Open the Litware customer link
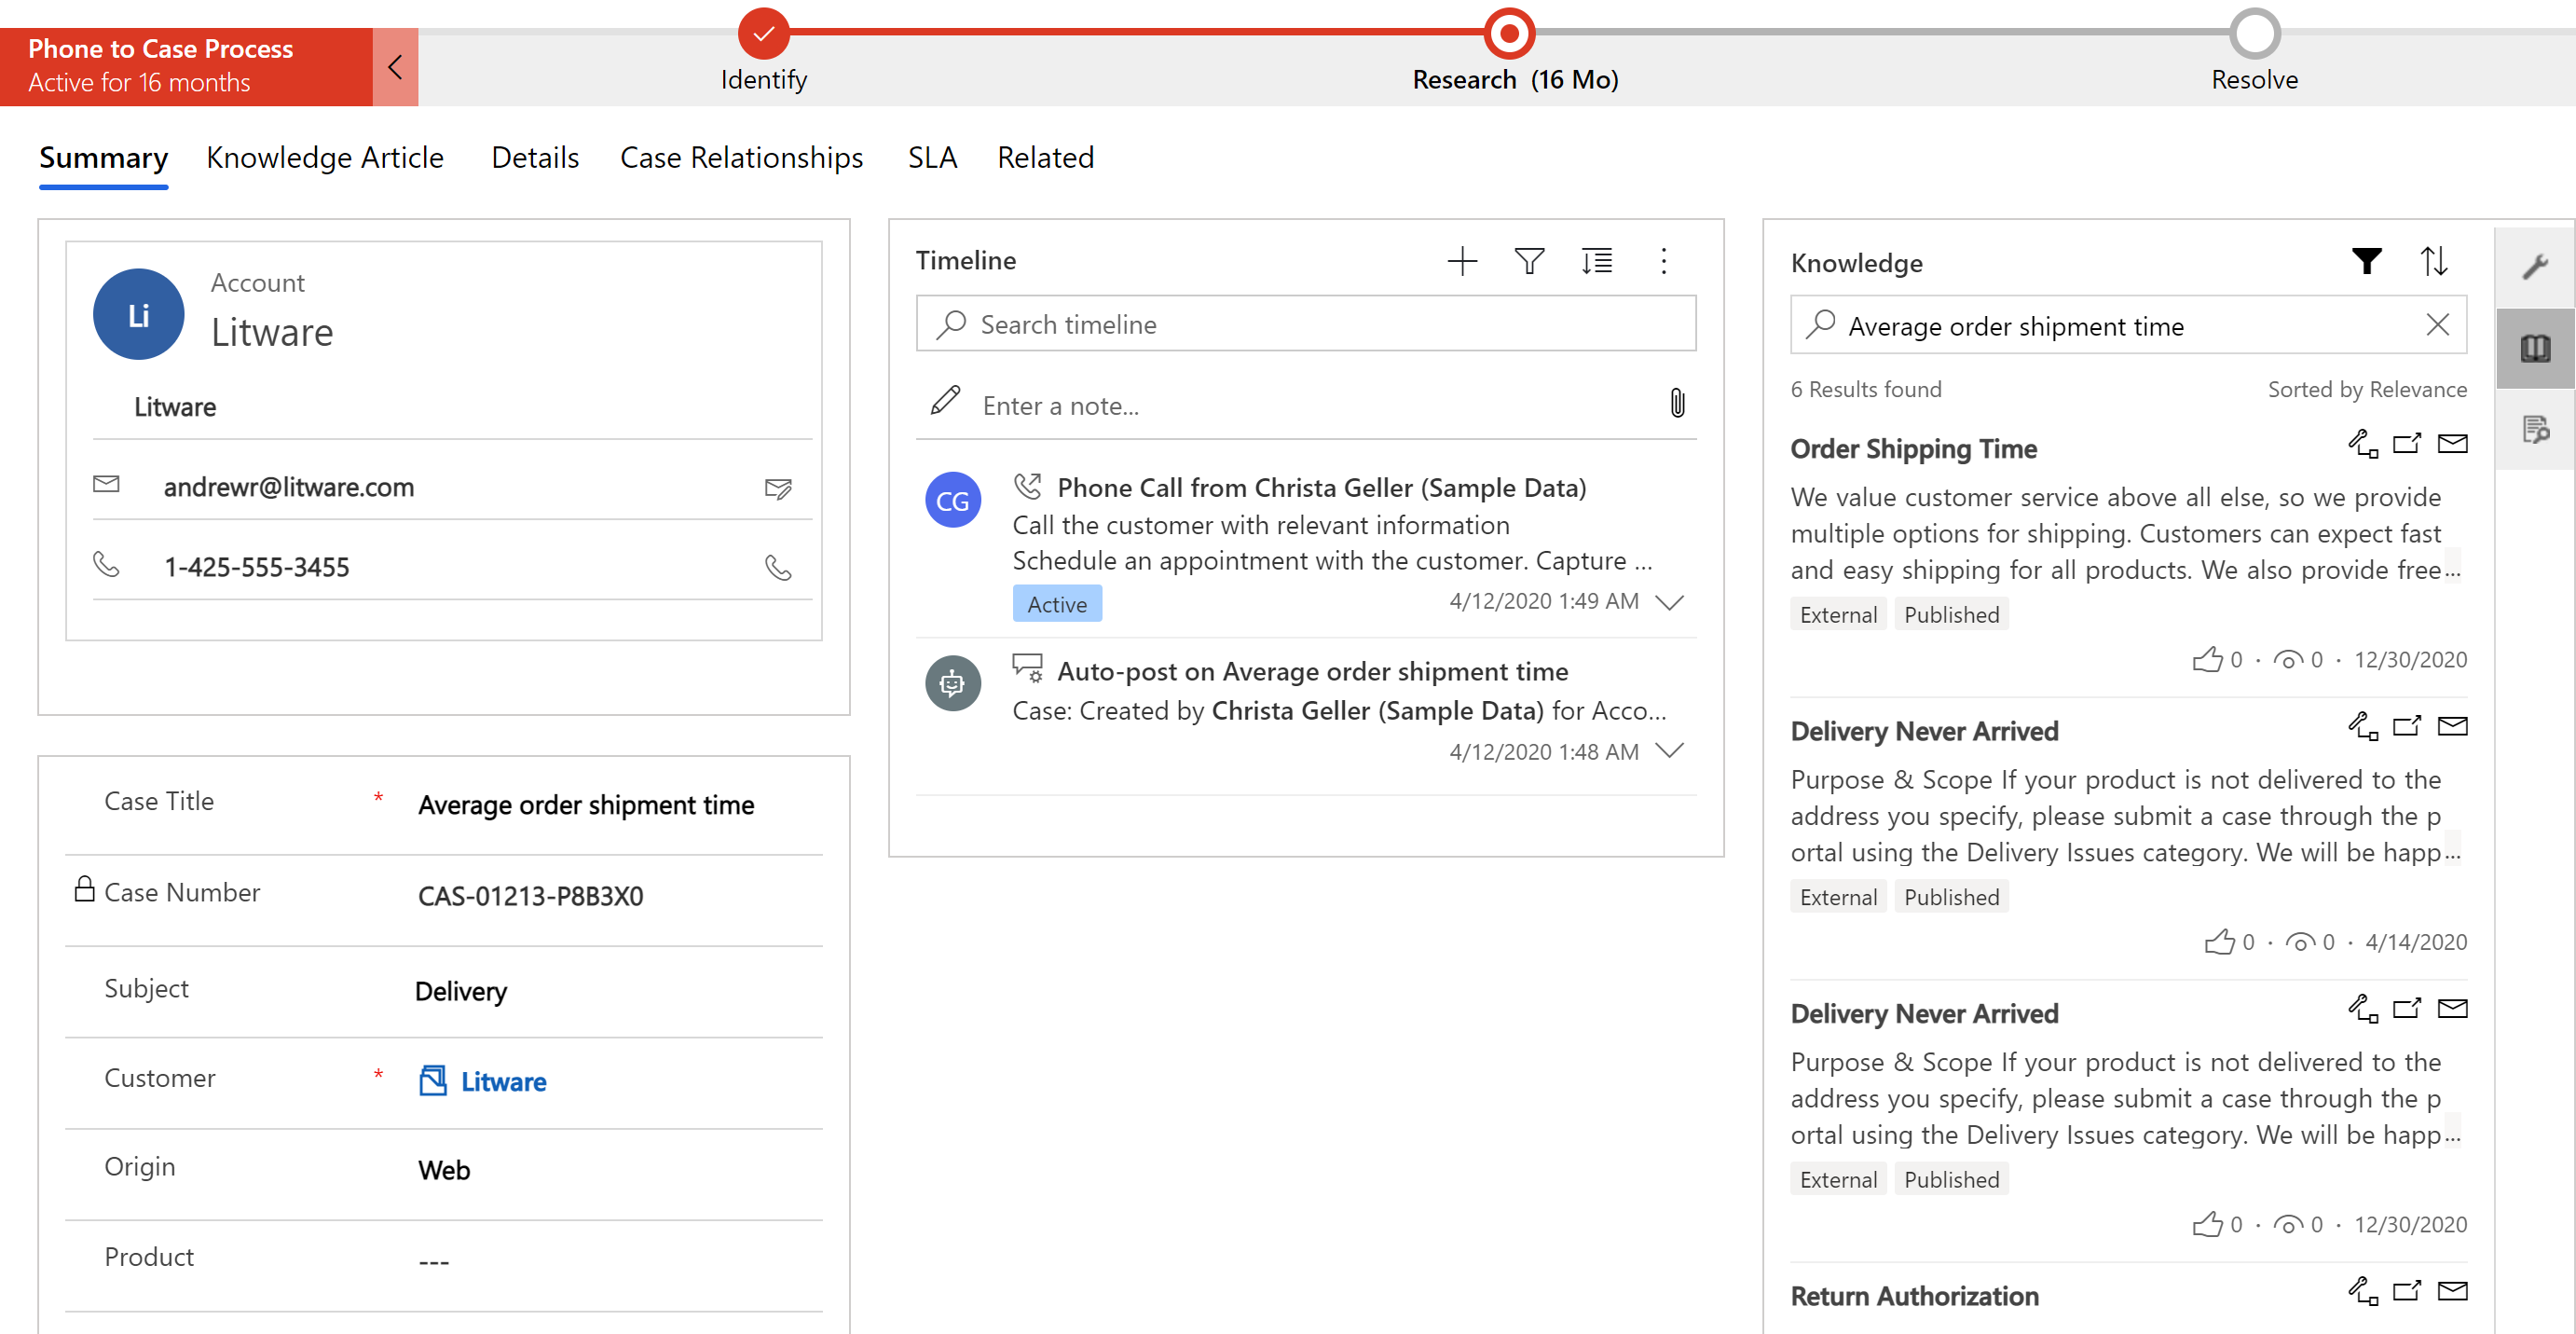The width and height of the screenshot is (2576, 1334). click(503, 1080)
